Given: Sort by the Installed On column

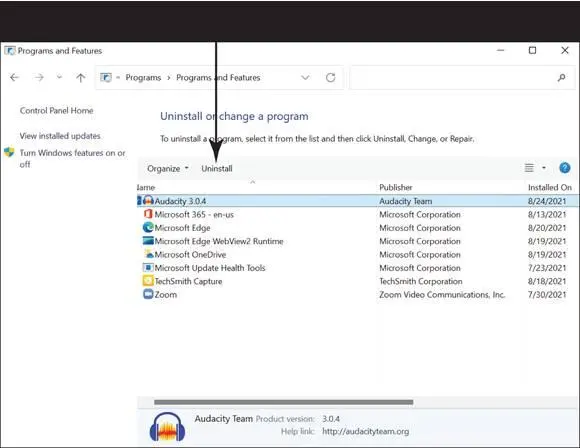Looking at the screenshot, I should (550, 188).
